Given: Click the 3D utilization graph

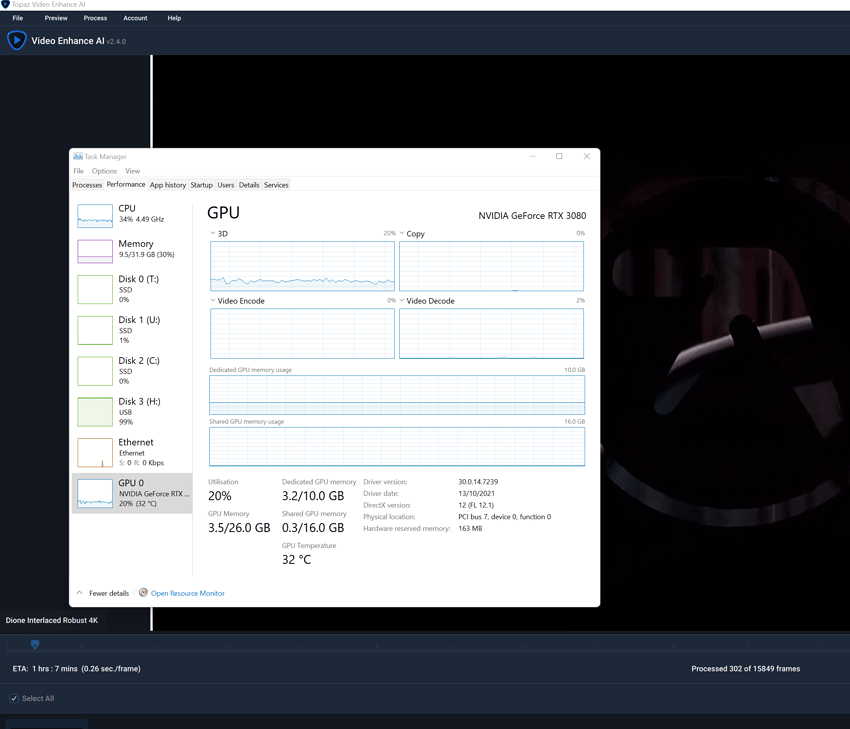Looking at the screenshot, I should pyautogui.click(x=302, y=266).
